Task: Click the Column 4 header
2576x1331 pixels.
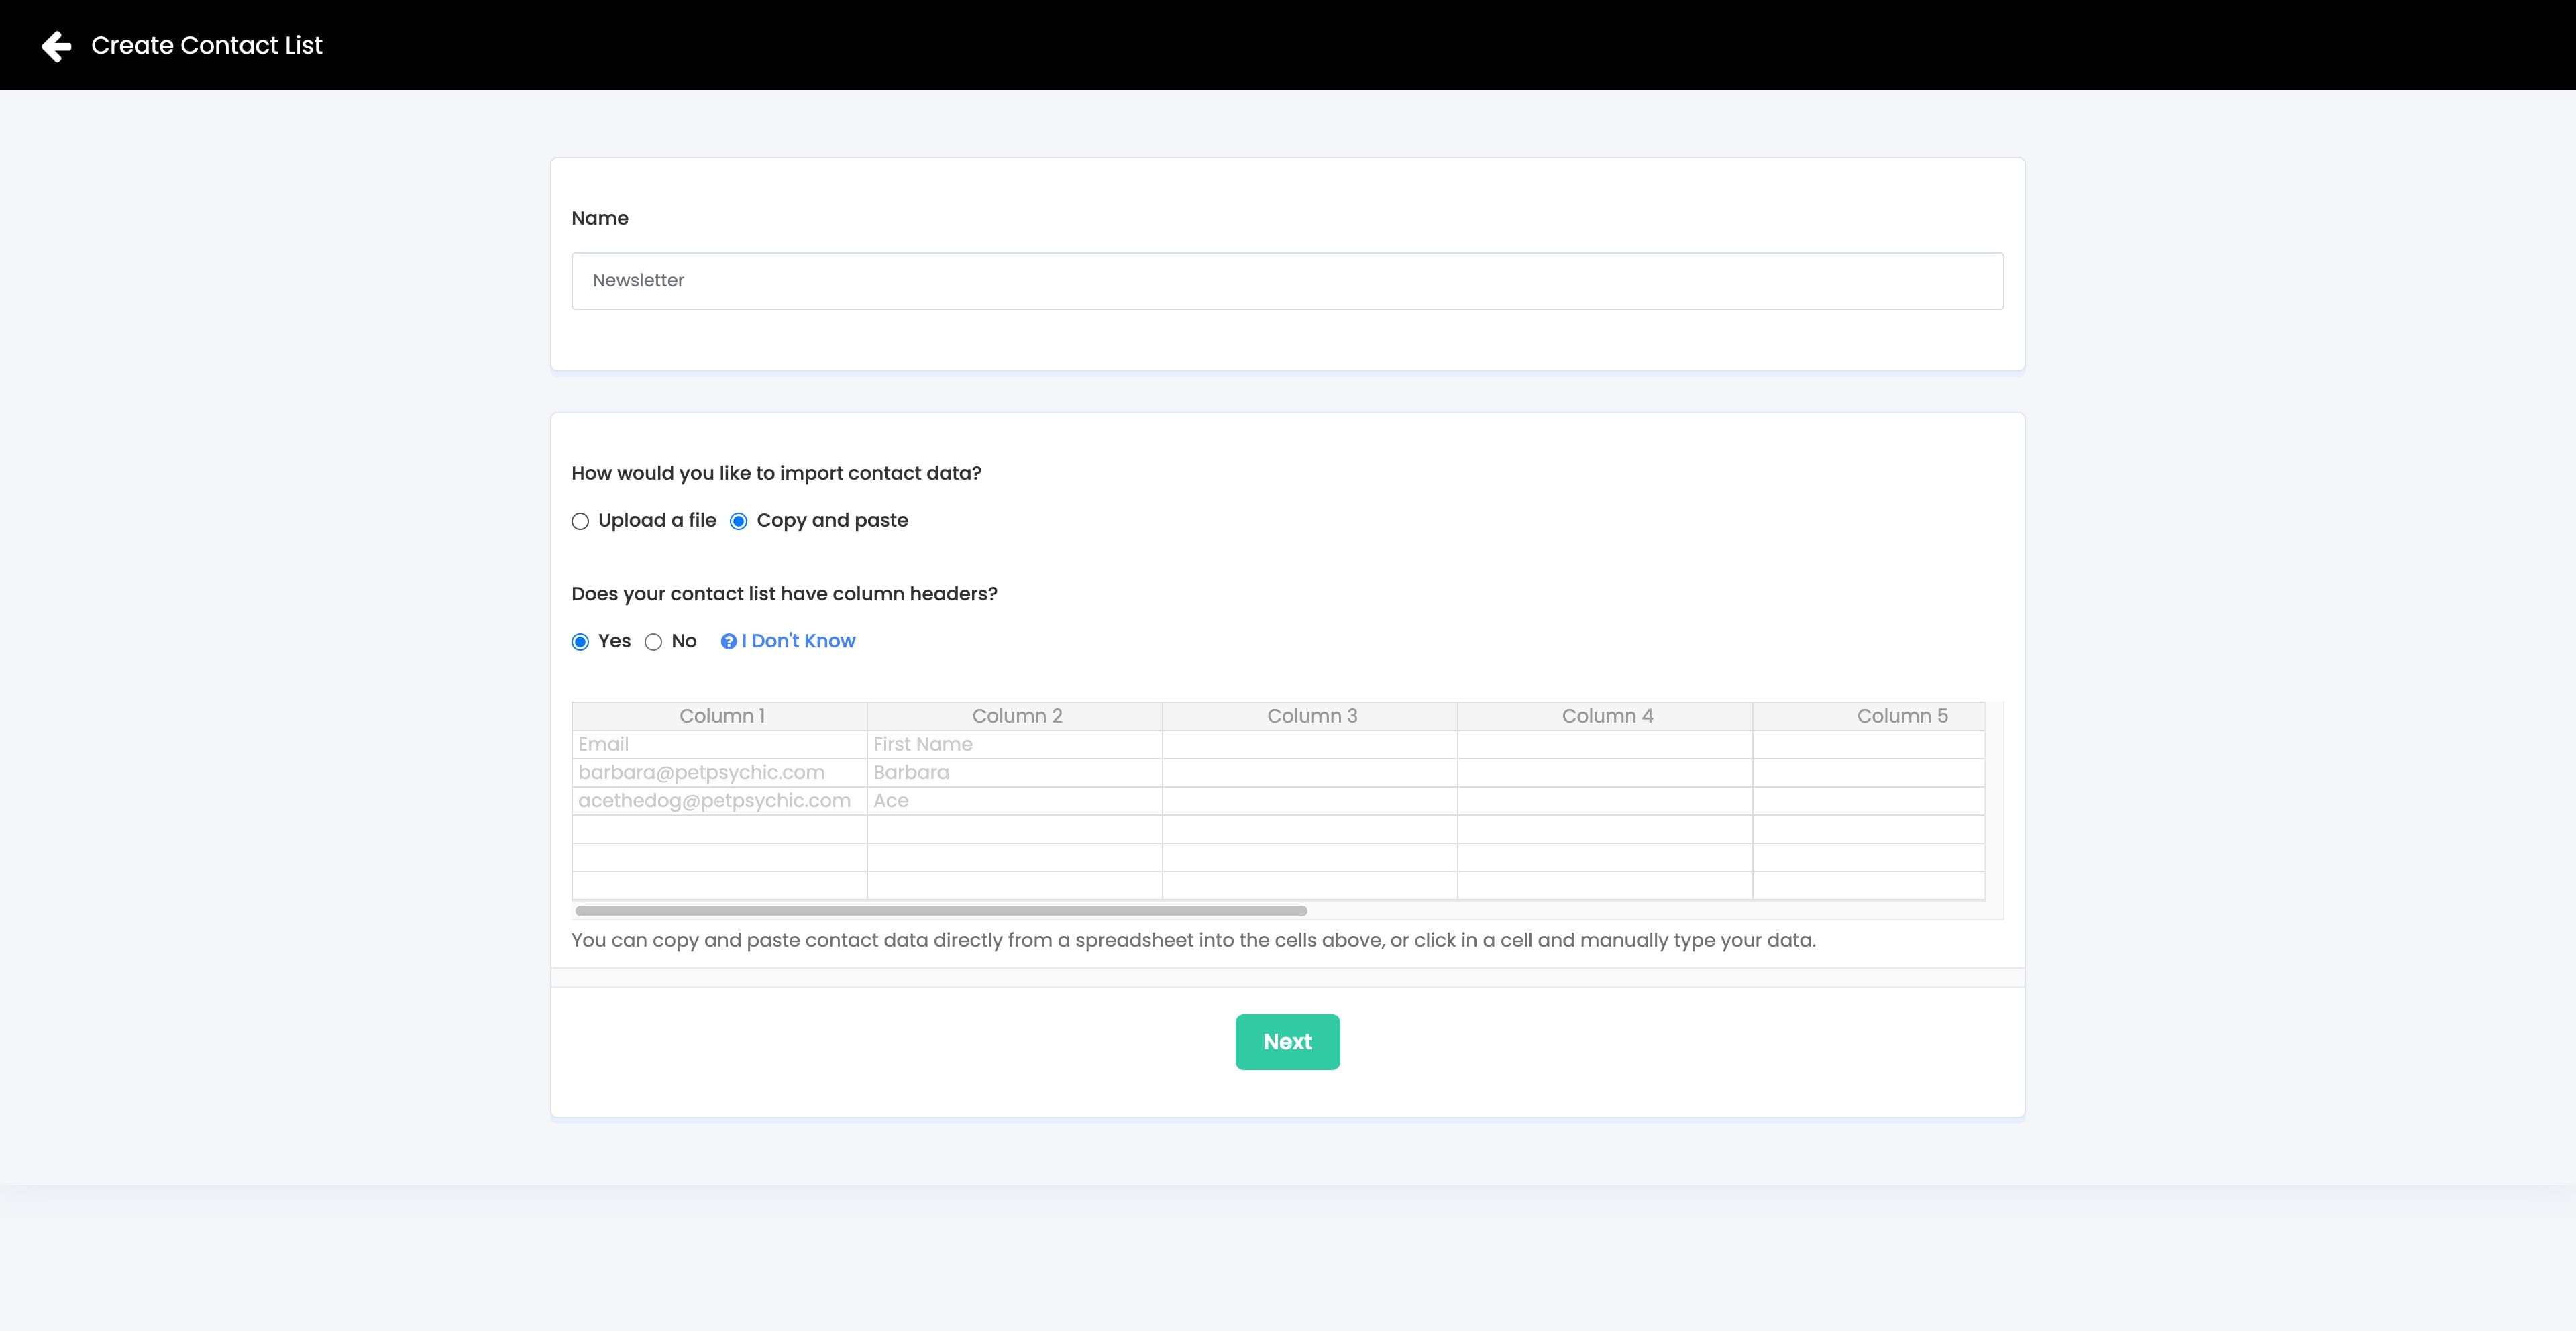Action: pos(1605,716)
